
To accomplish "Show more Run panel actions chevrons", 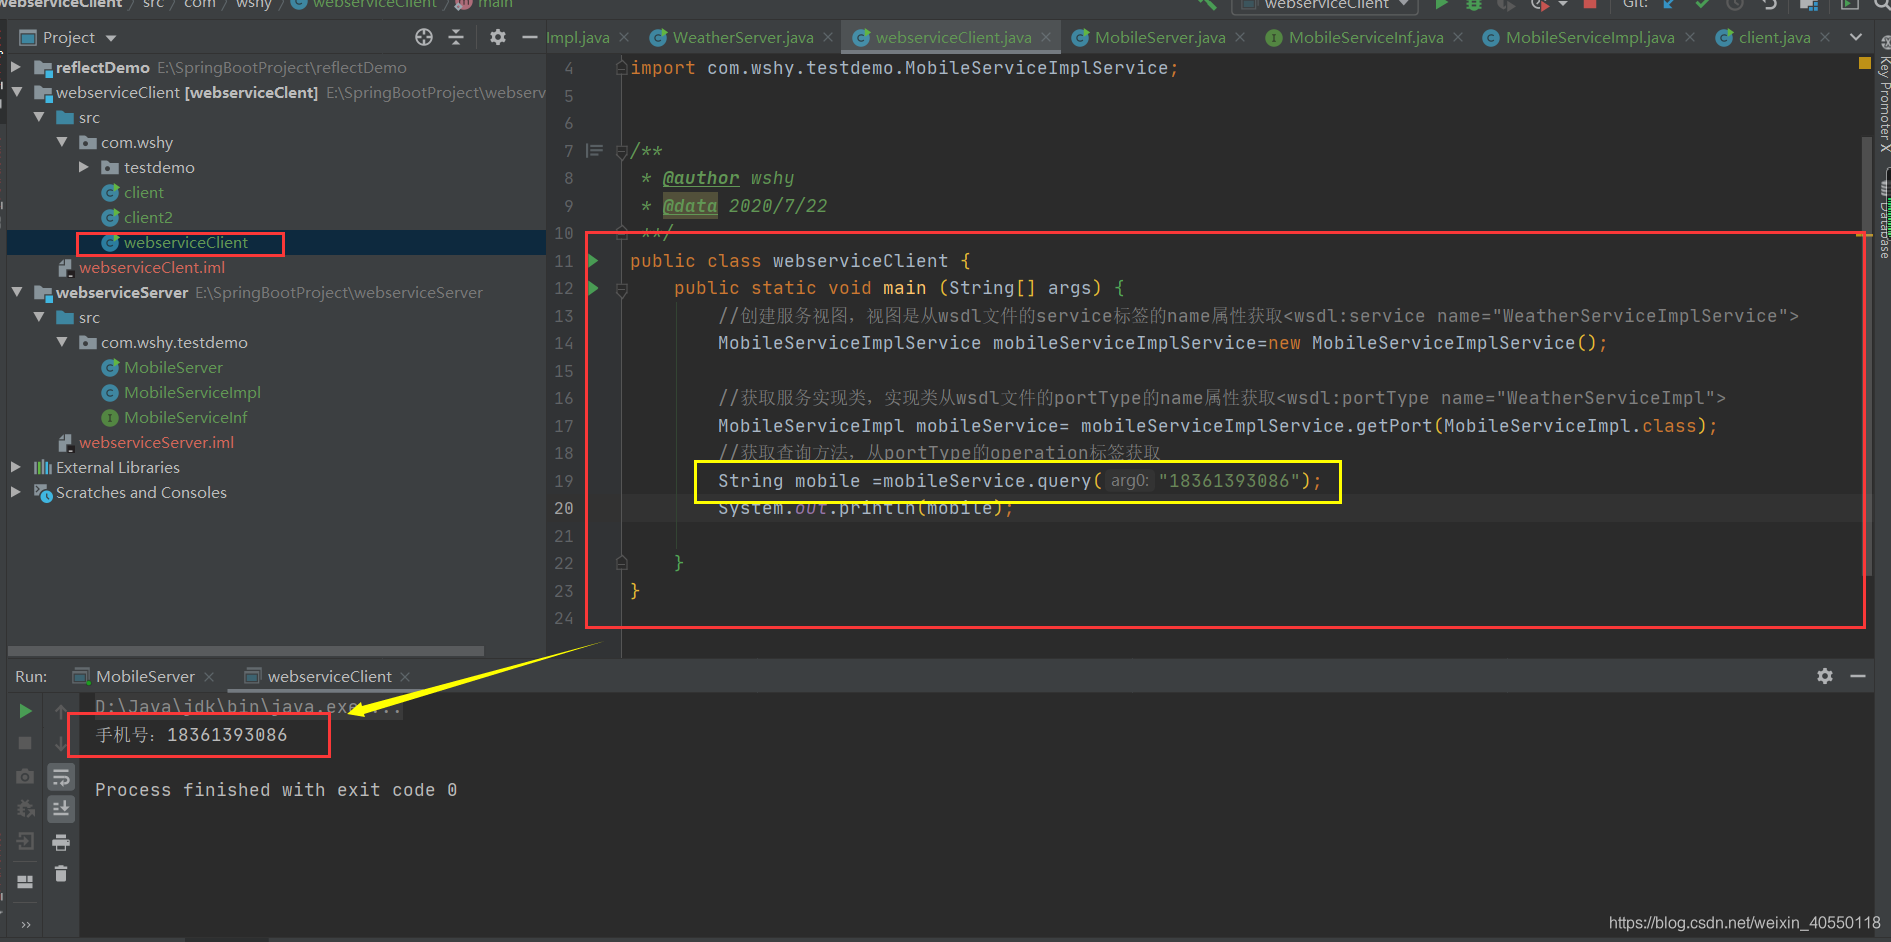I will point(26,924).
